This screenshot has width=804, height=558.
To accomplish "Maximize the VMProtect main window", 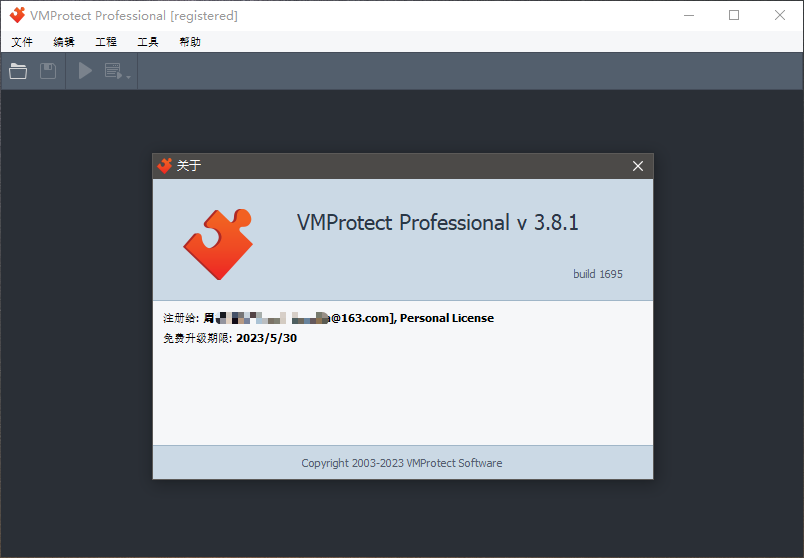I will pyautogui.click(x=734, y=15).
